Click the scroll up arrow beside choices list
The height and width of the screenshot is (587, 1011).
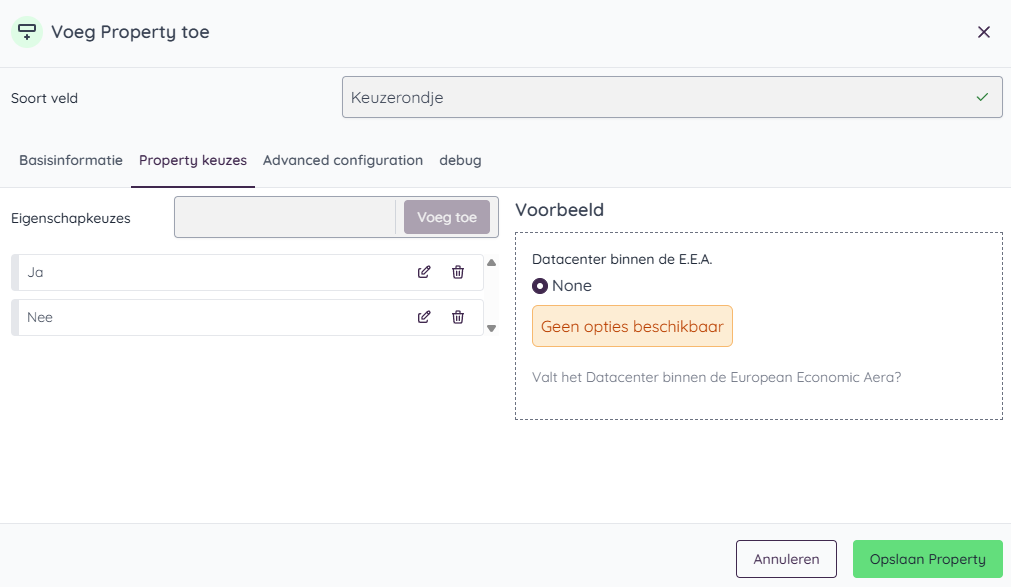point(491,263)
